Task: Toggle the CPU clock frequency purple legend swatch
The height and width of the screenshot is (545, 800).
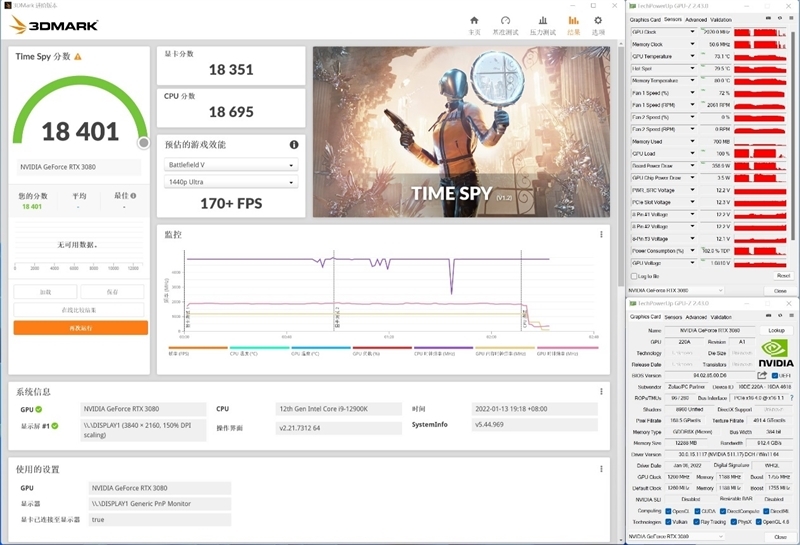Action: coord(443,348)
